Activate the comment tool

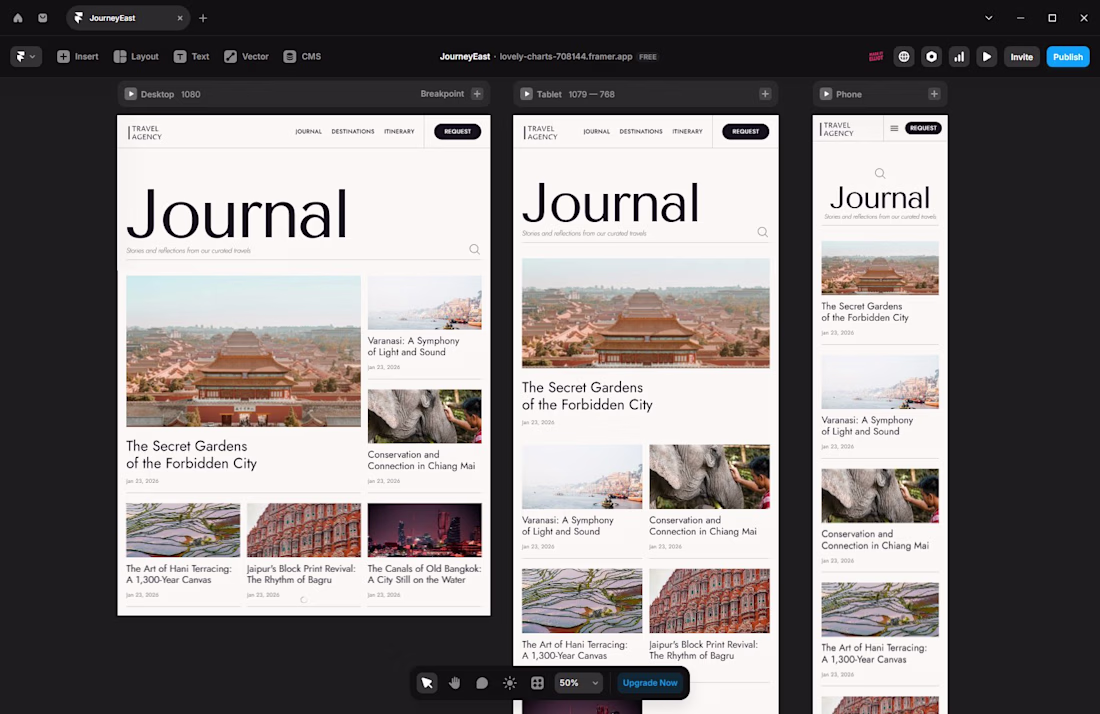click(482, 683)
